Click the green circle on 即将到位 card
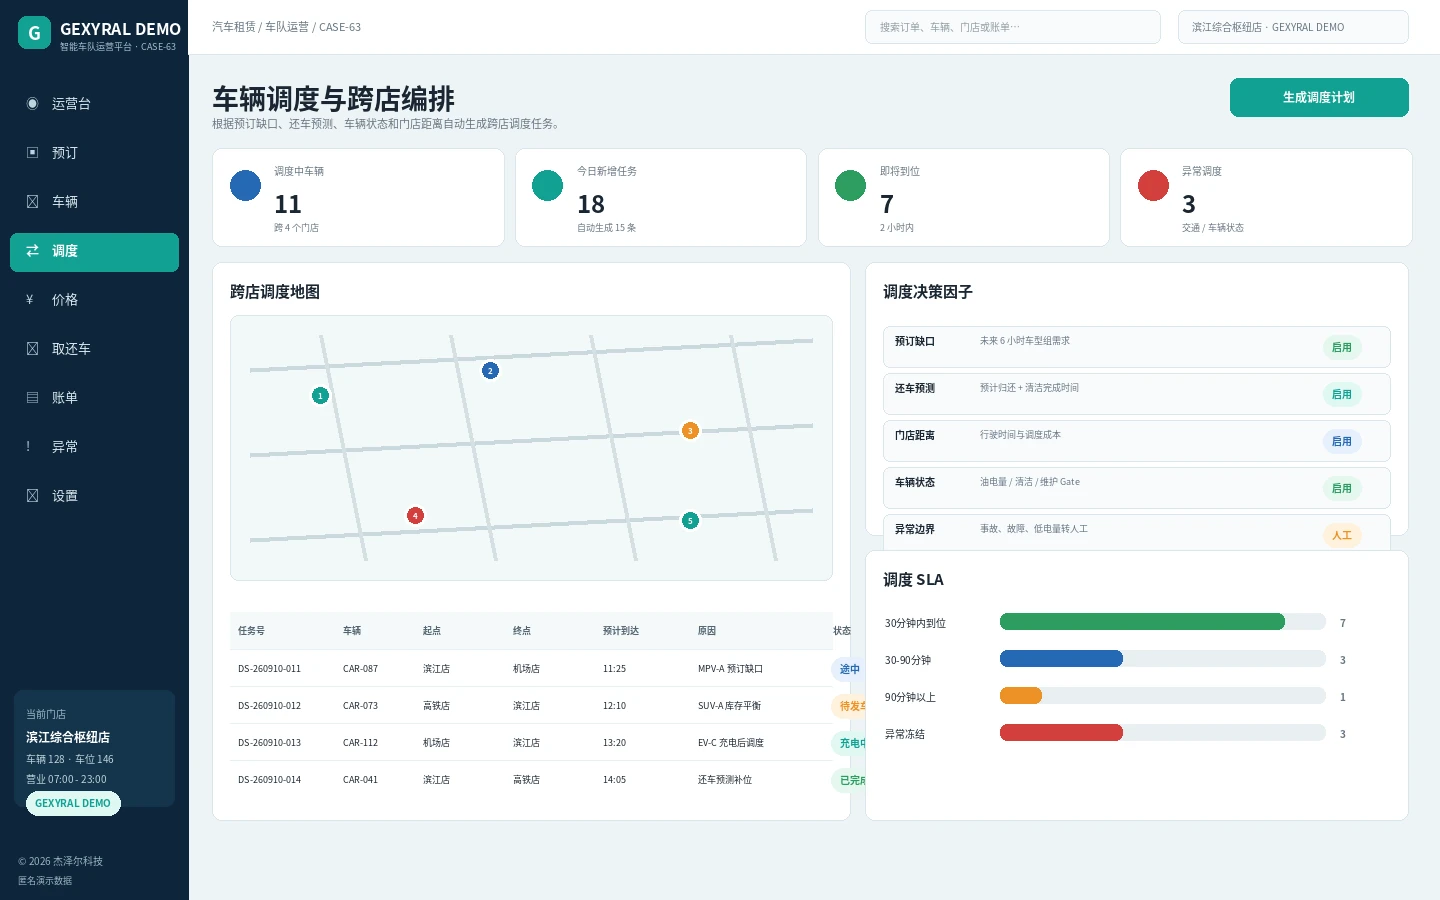 point(851,185)
